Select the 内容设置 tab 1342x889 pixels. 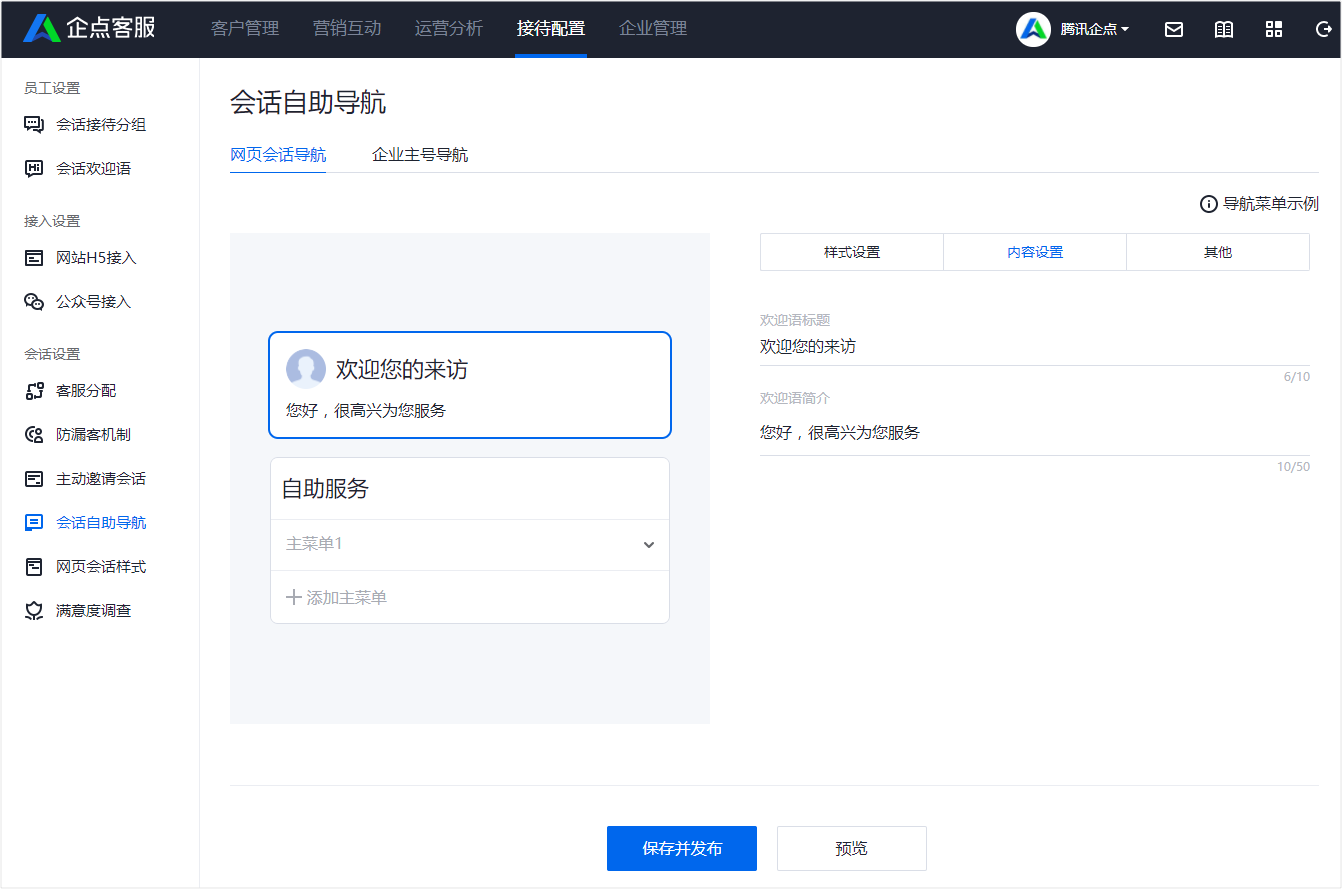pyautogui.click(x=1035, y=252)
